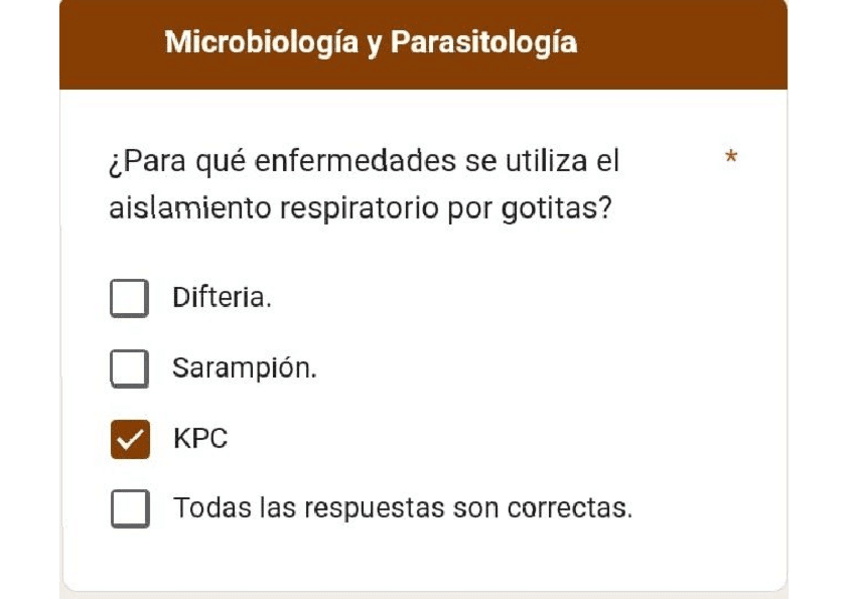Uncheck the KPC checkbox
Viewport: 848px width, 599px height.
(x=129, y=439)
